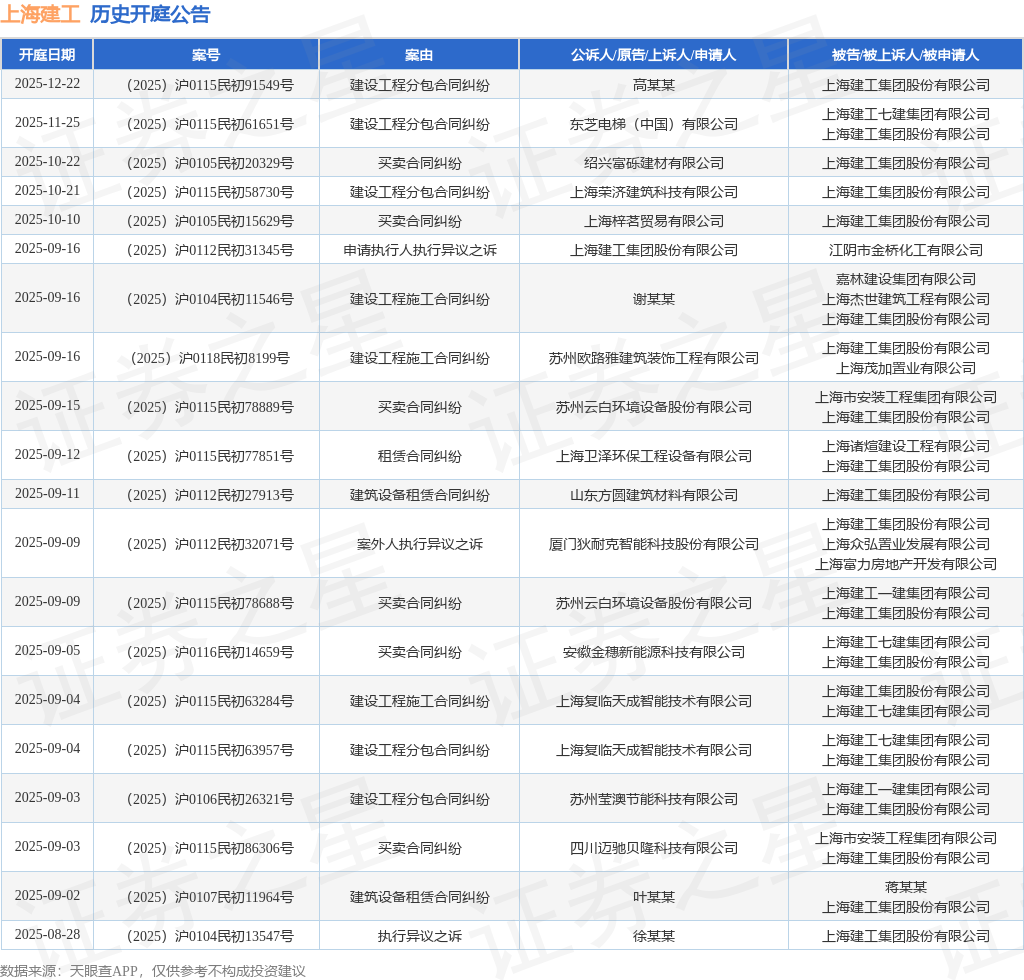Viewport: 1024px width, 980px height.
Task: Click cause 执行异议之诉
Action: point(419,936)
